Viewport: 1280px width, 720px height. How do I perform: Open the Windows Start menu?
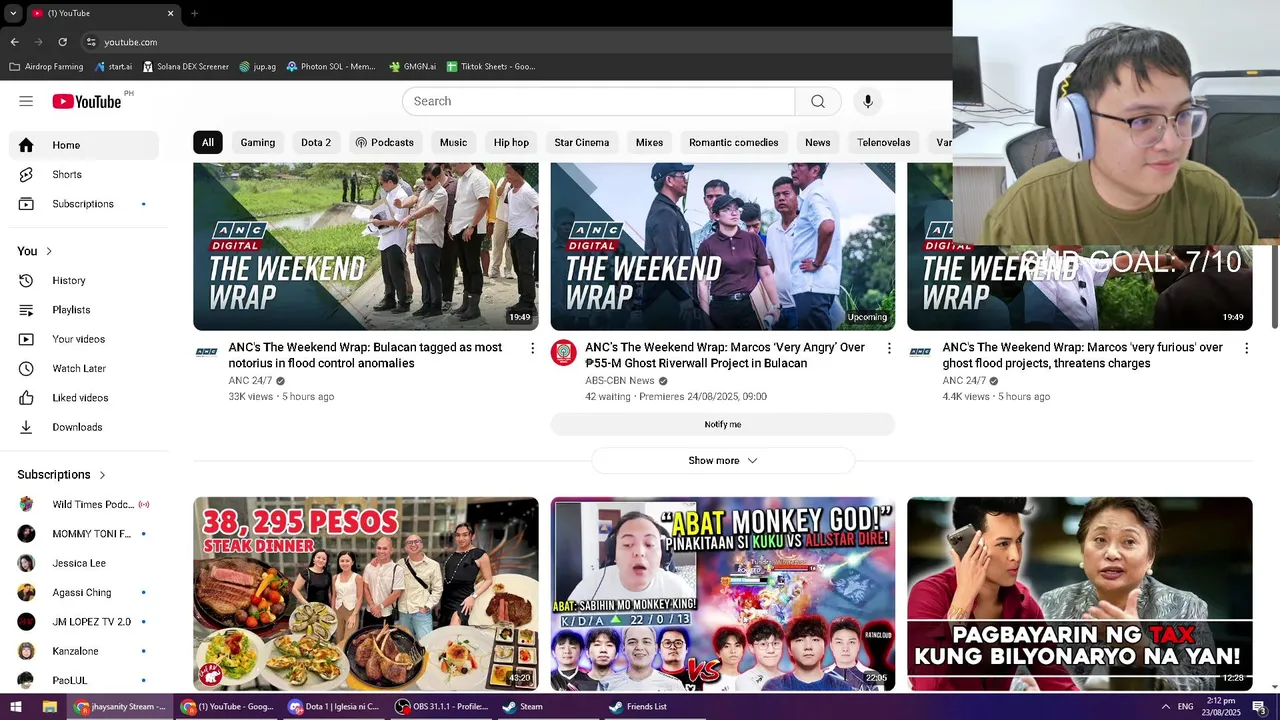coord(16,706)
